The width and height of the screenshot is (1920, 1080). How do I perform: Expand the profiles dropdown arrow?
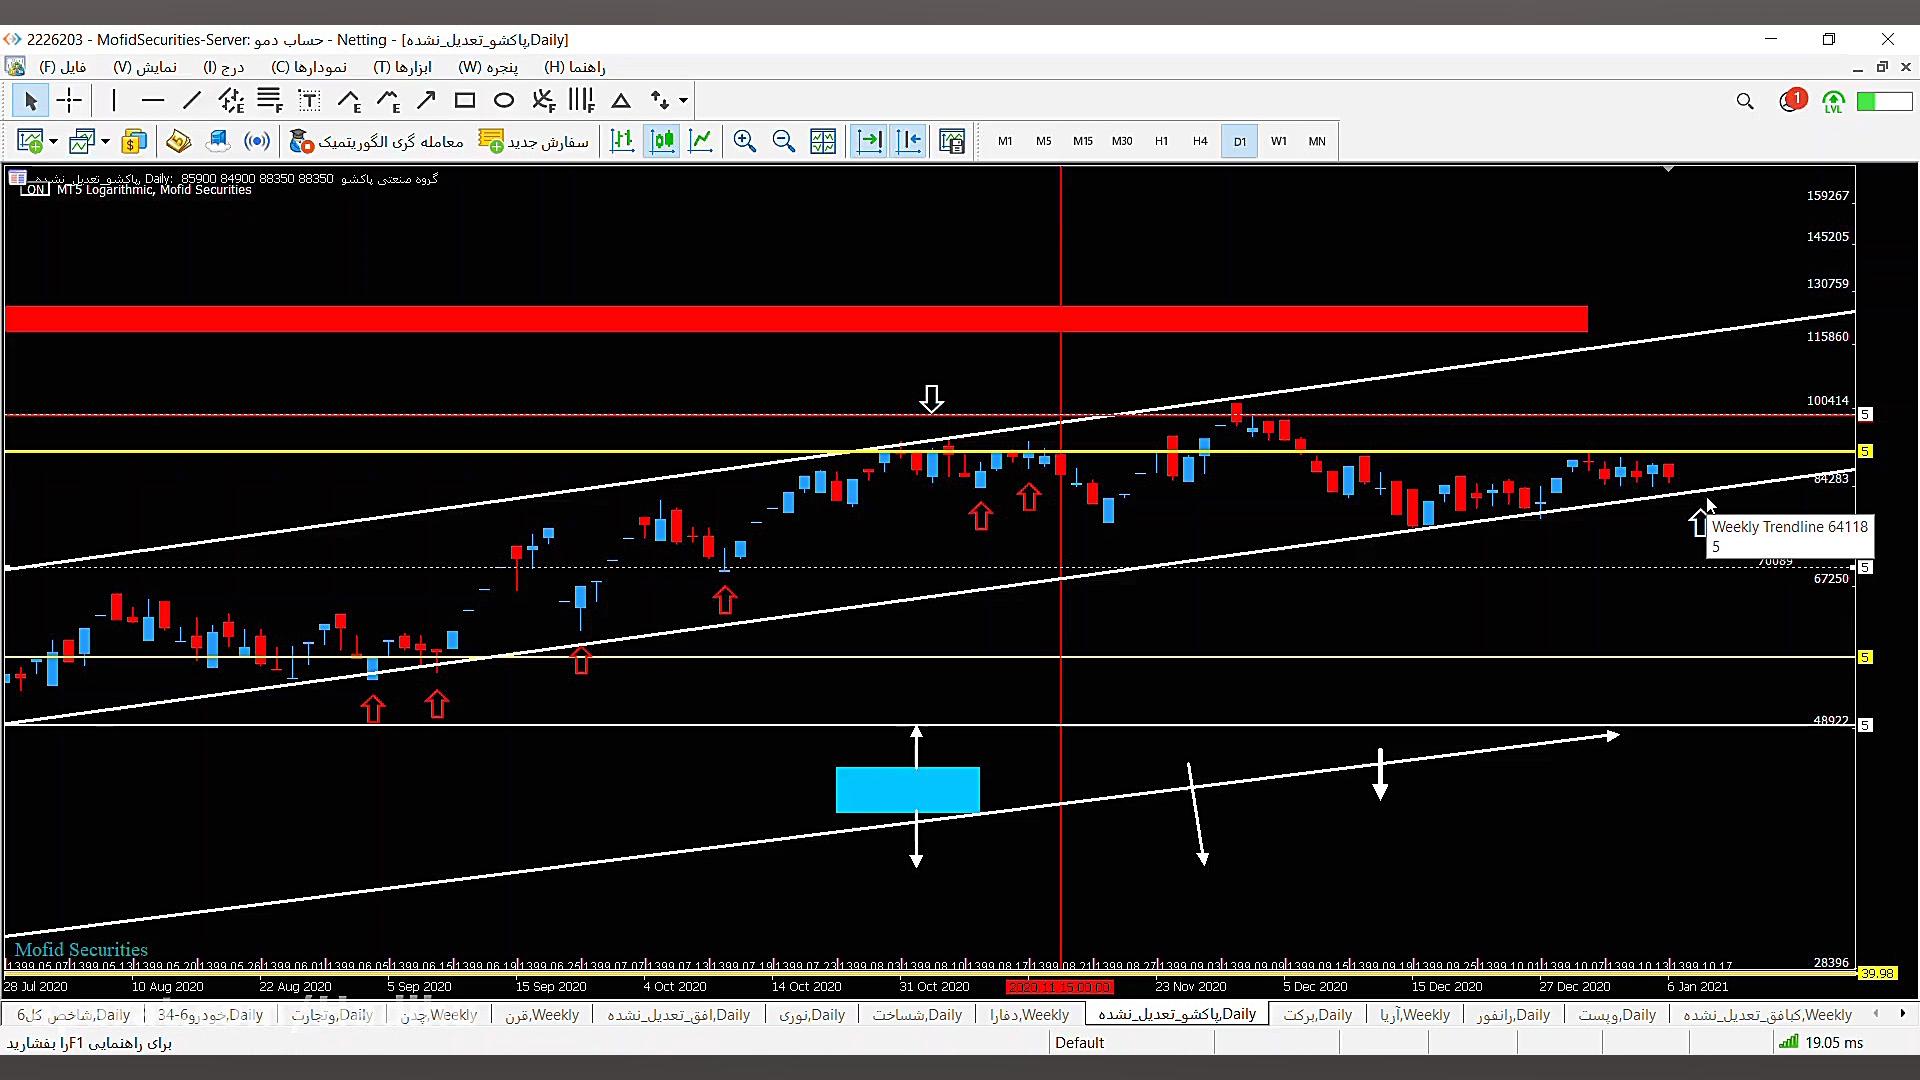(105, 141)
